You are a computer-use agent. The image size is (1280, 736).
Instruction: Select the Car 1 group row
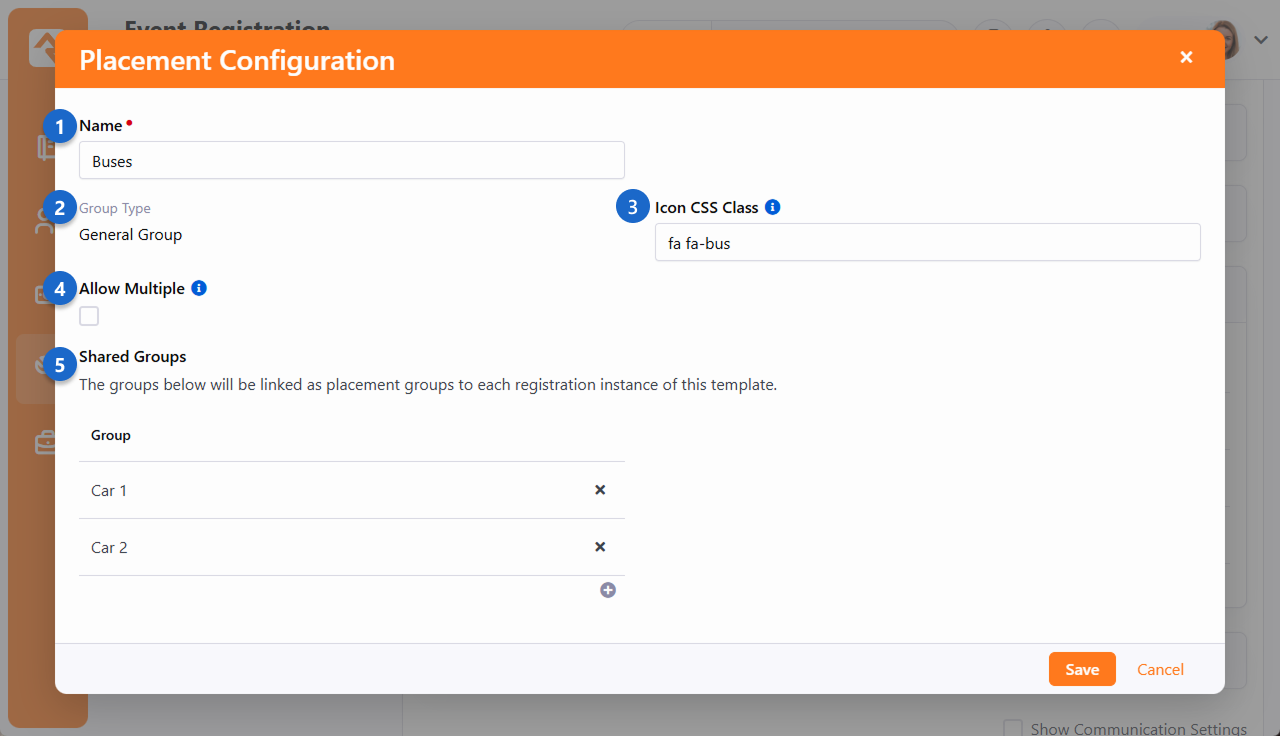[330, 491]
